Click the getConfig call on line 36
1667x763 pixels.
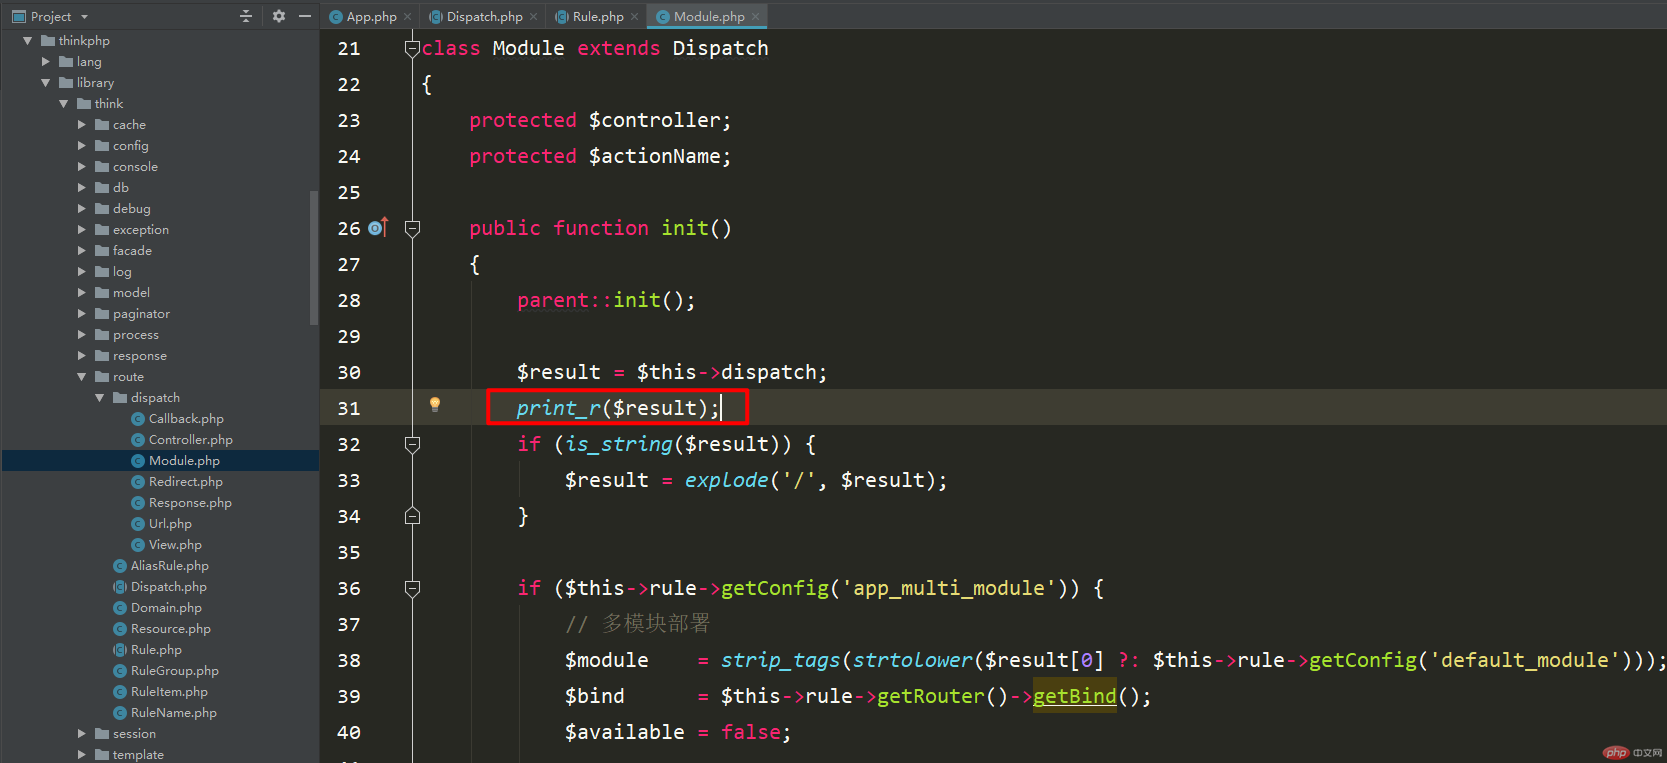click(x=775, y=588)
